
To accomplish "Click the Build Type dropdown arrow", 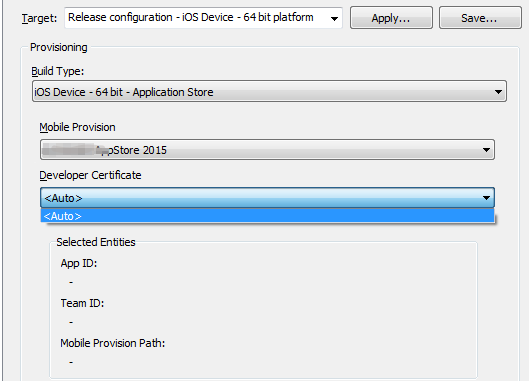I will 498,92.
